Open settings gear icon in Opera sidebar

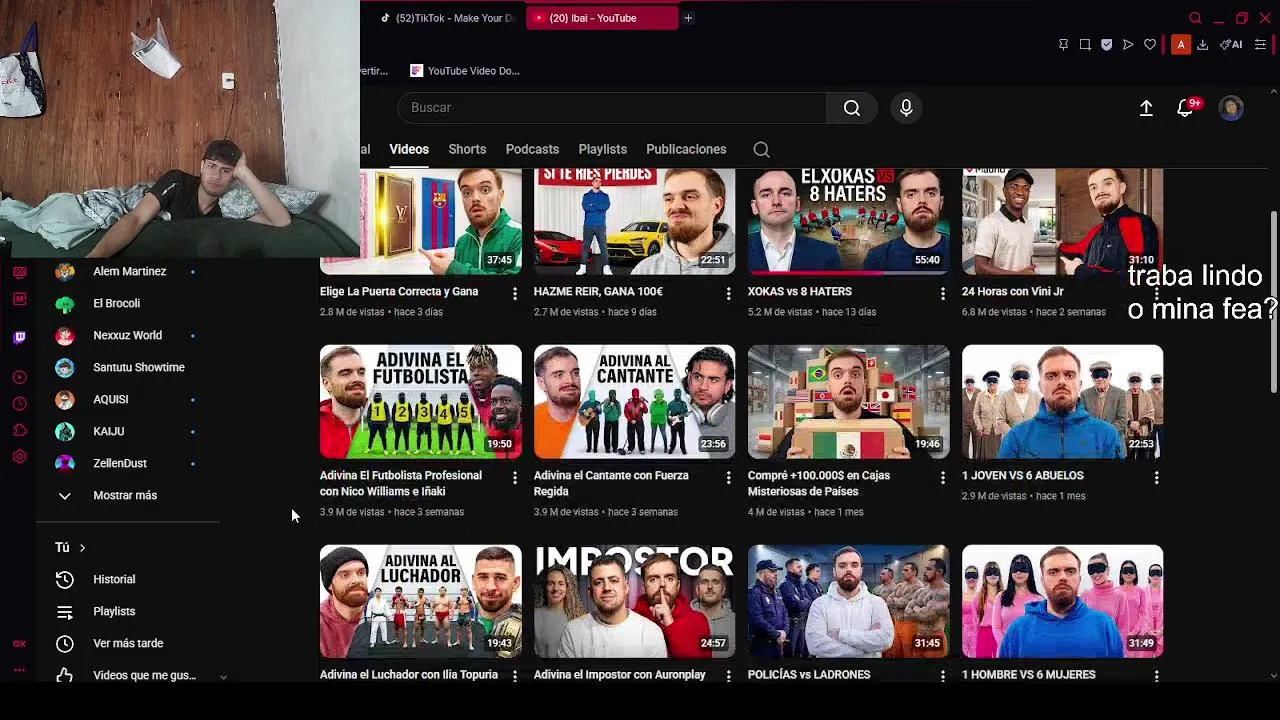coord(19,457)
